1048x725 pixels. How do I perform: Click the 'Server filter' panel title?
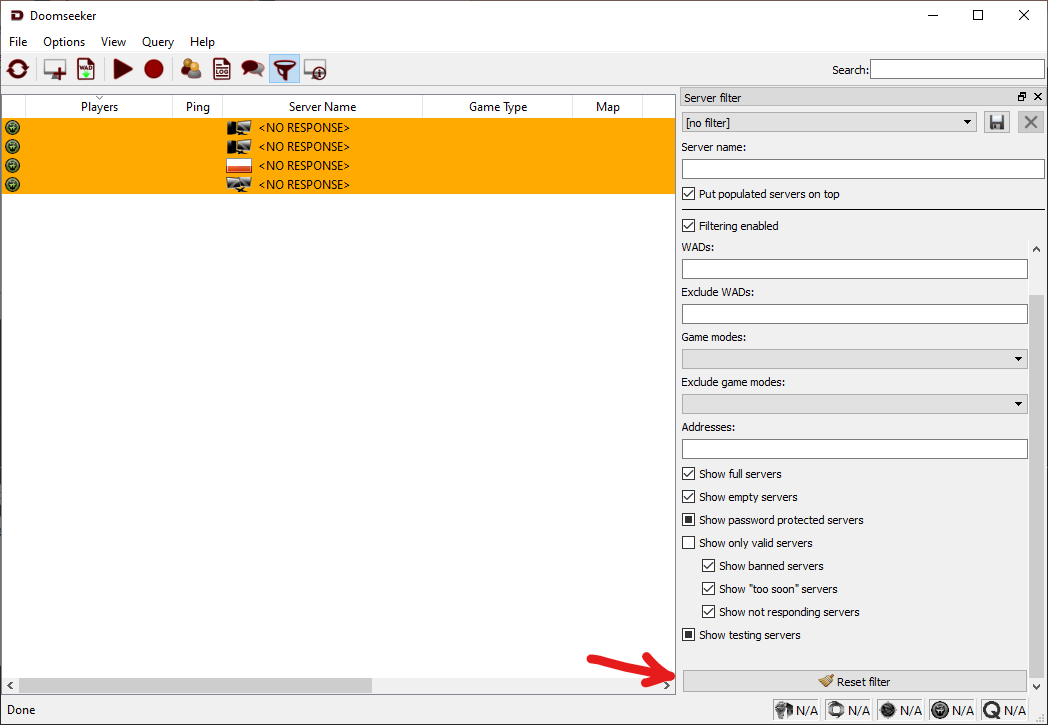(712, 98)
